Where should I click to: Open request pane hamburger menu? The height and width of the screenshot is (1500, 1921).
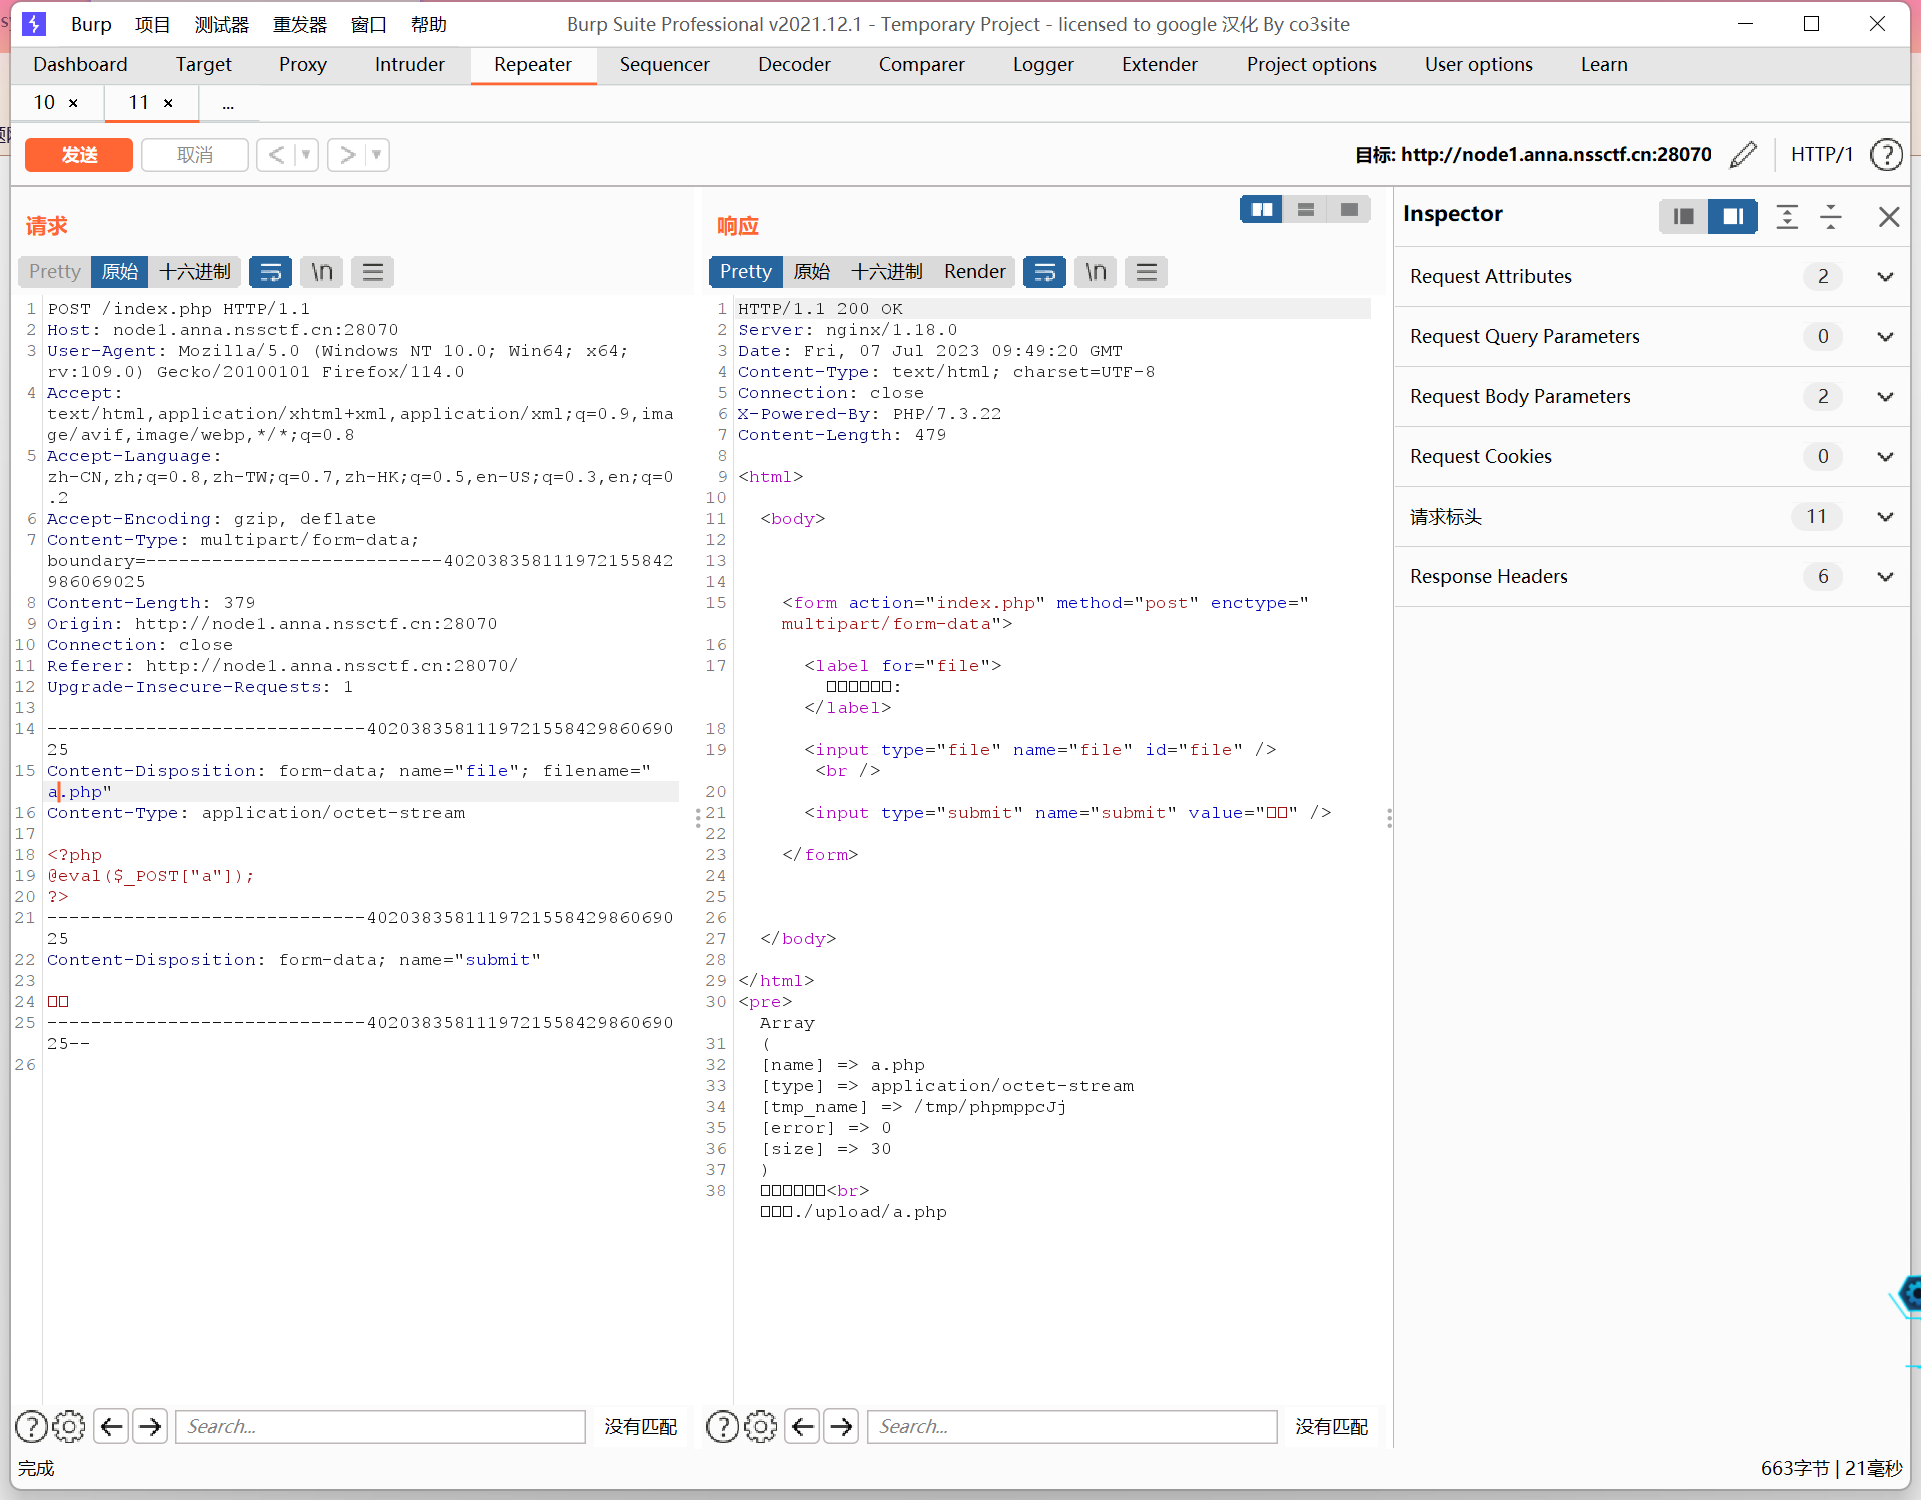coord(373,272)
